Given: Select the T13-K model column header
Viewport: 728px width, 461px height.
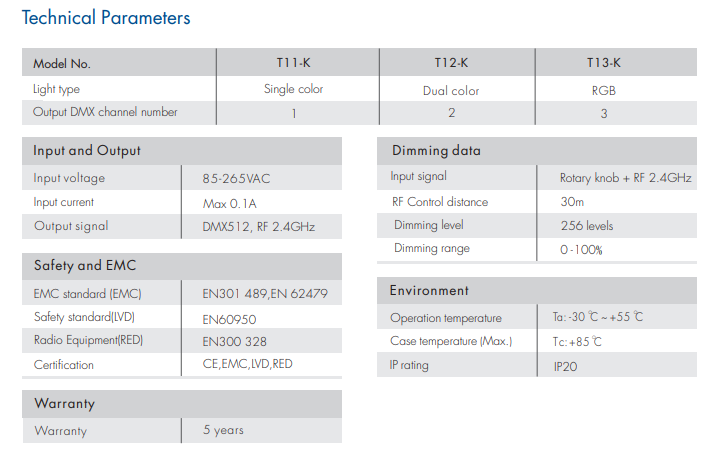Looking at the screenshot, I should point(604,63).
